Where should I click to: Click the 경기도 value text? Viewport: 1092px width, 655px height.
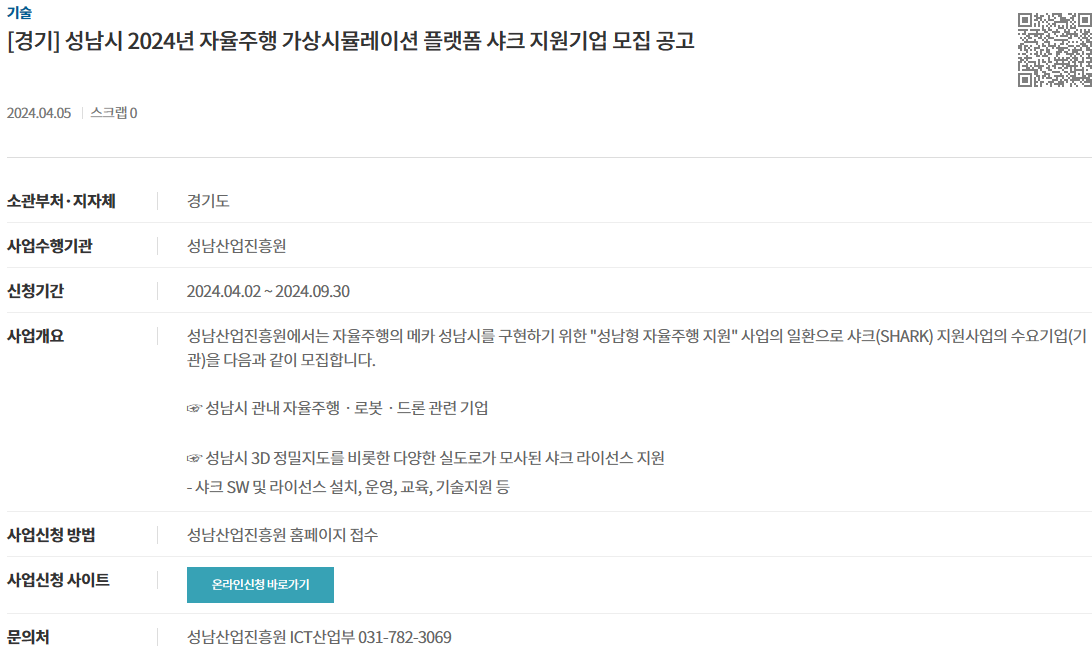pos(208,201)
